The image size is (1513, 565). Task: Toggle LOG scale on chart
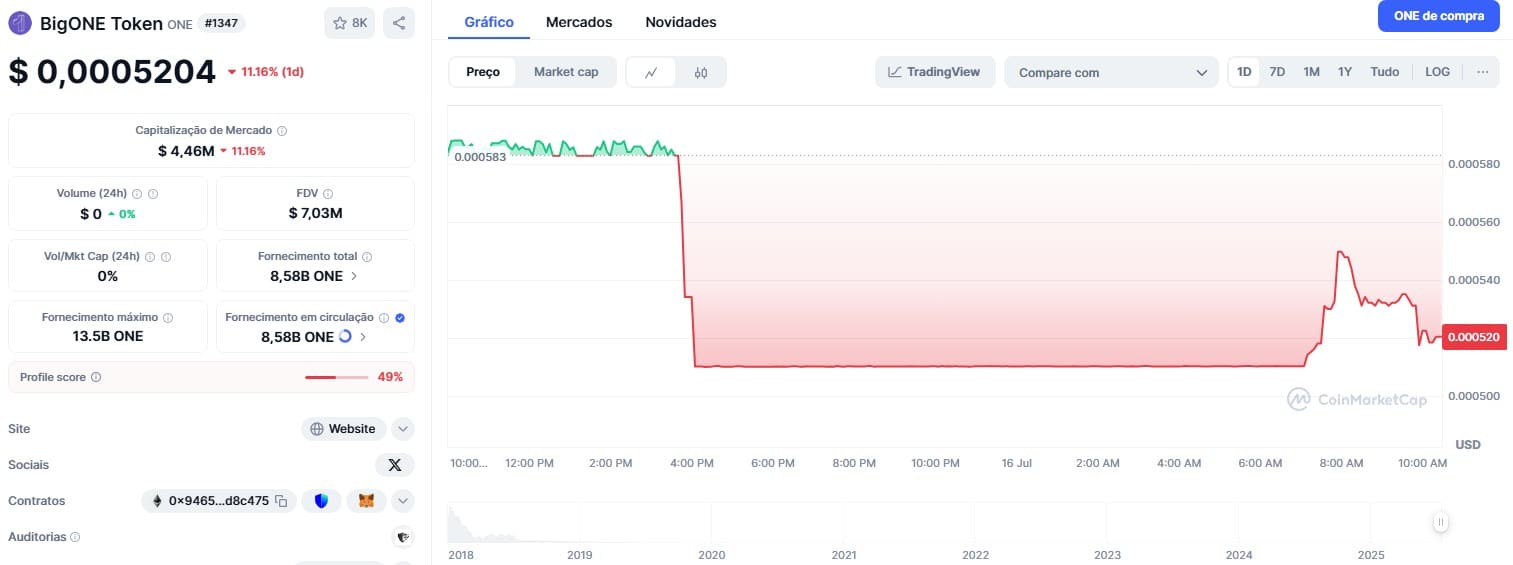tap(1438, 72)
